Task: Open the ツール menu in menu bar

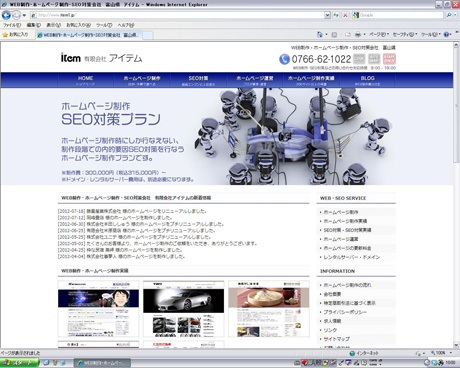Action: point(104,25)
